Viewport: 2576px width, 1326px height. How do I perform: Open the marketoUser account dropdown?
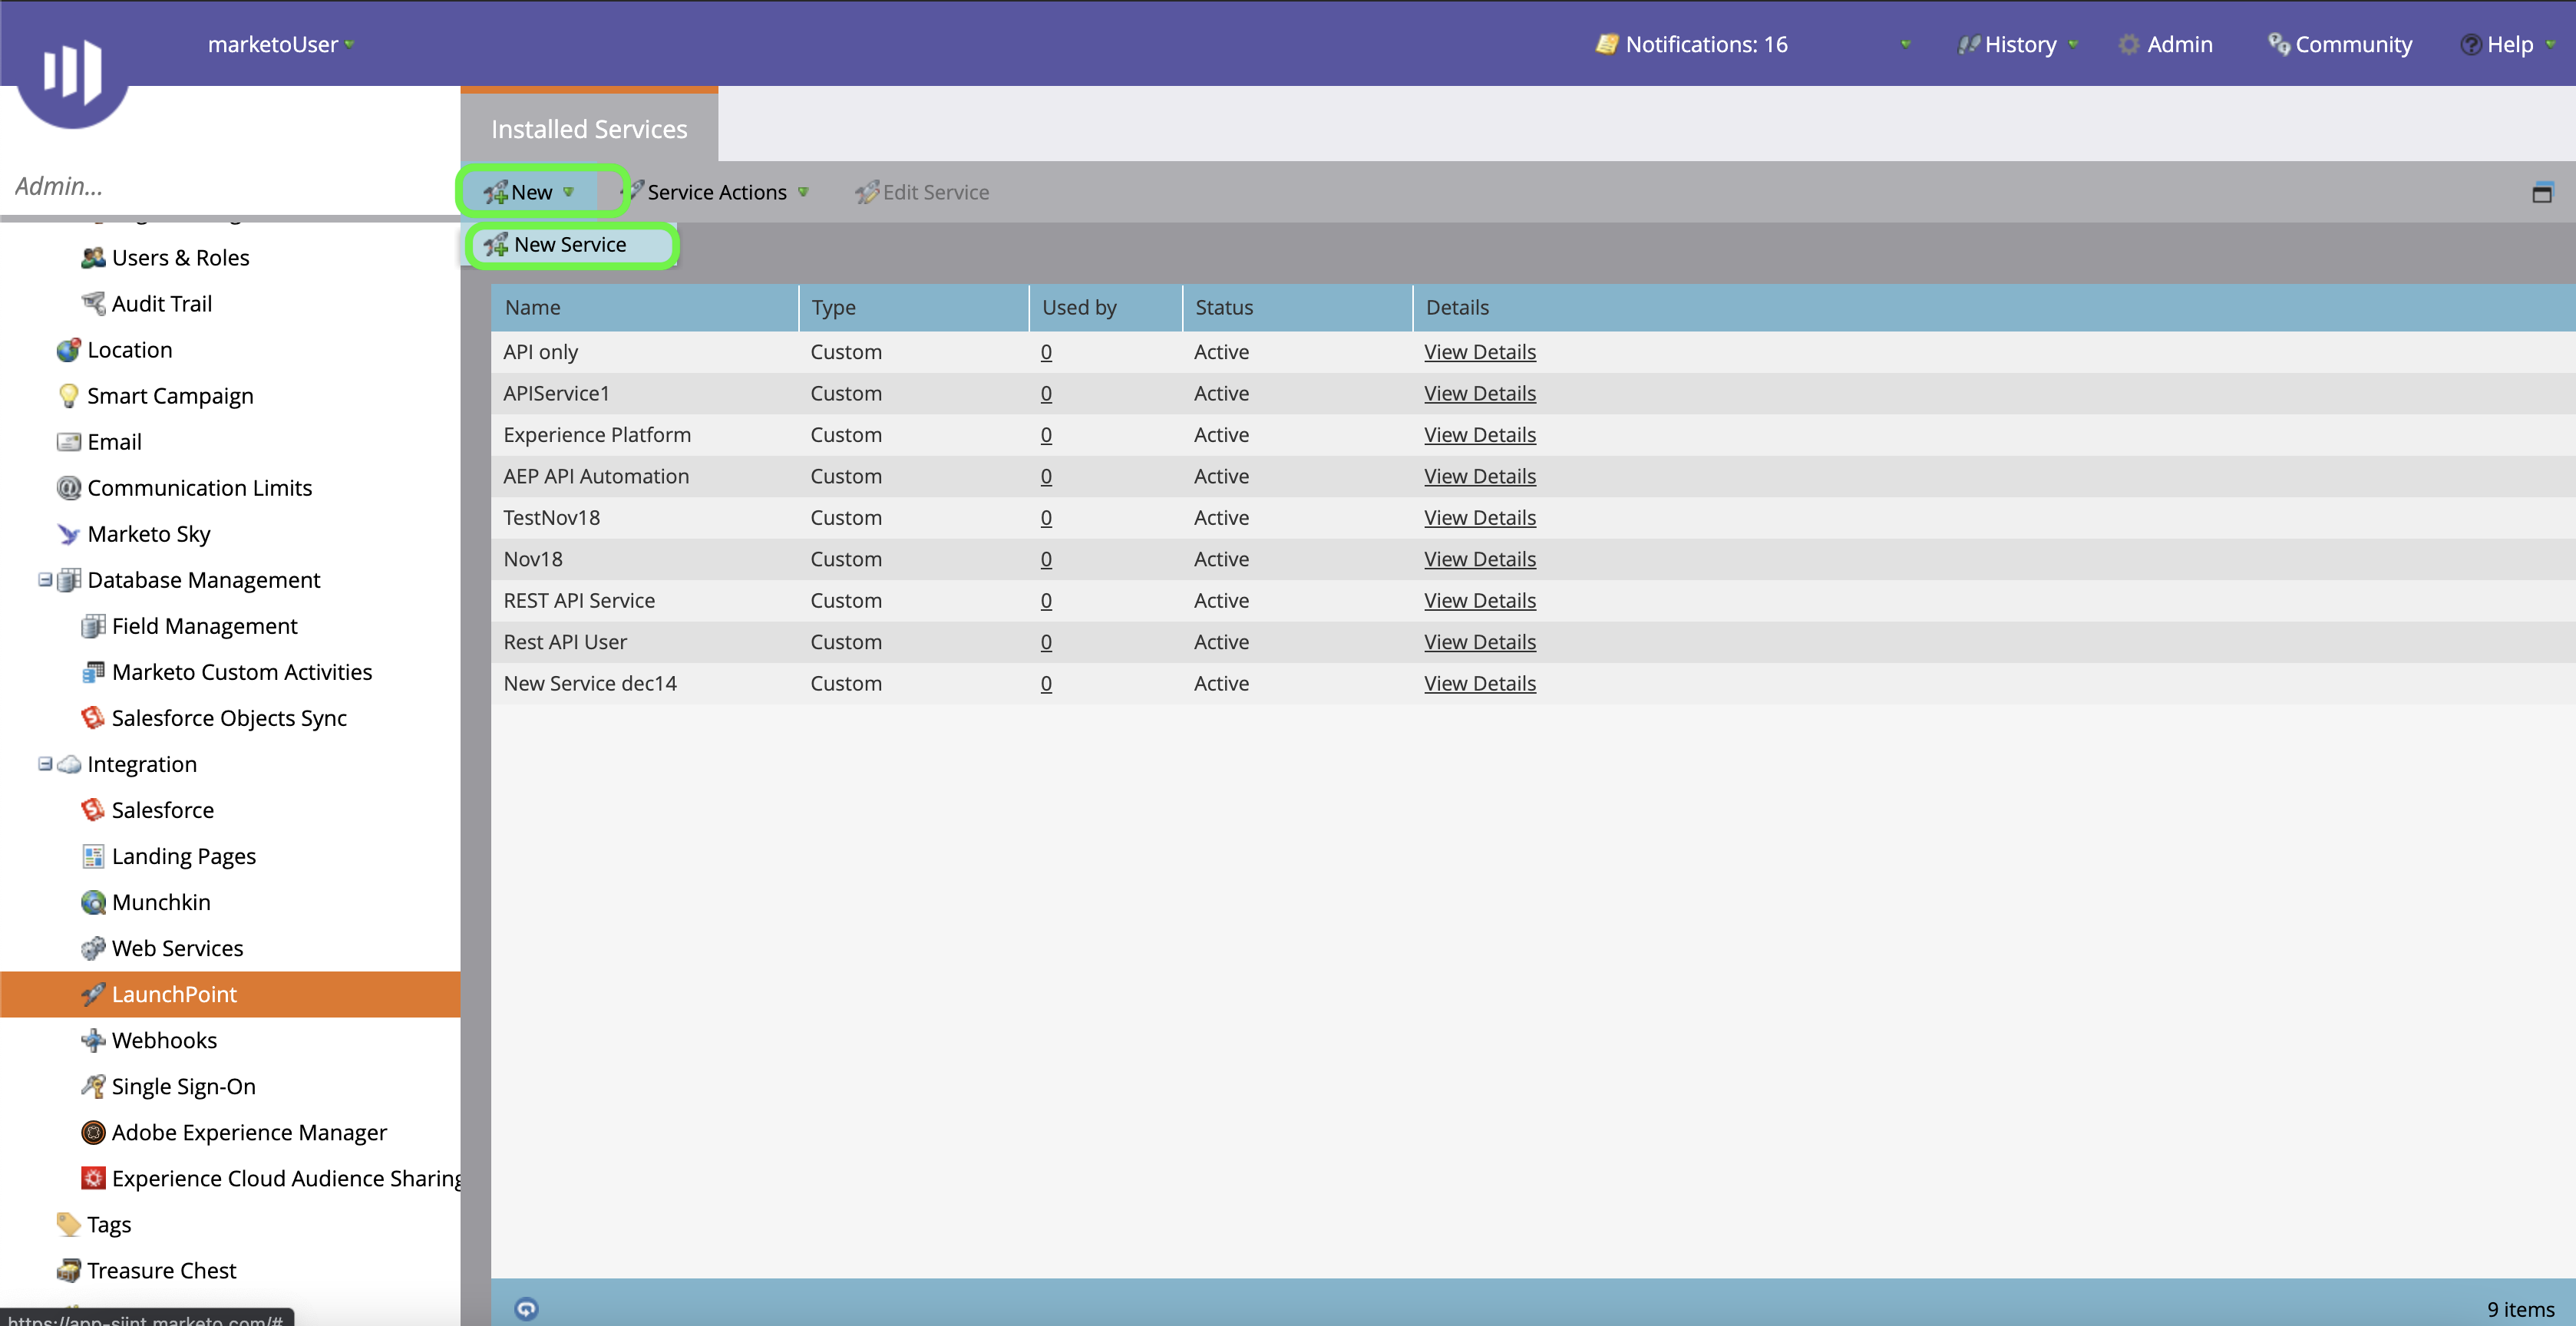281,45
